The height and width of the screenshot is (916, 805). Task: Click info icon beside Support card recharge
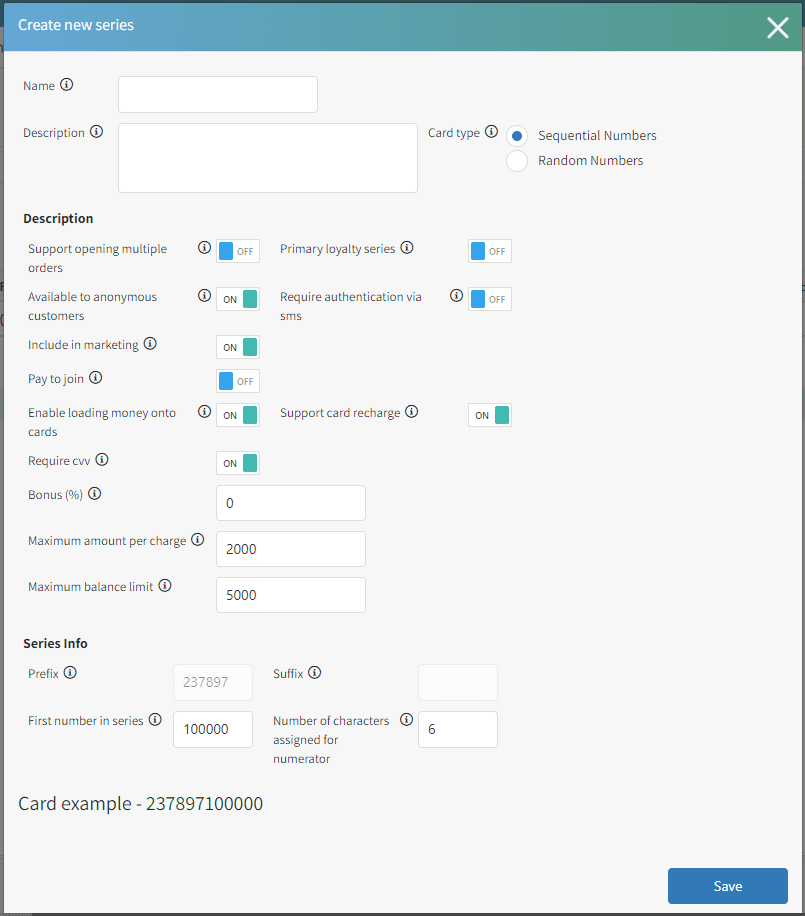tap(412, 411)
